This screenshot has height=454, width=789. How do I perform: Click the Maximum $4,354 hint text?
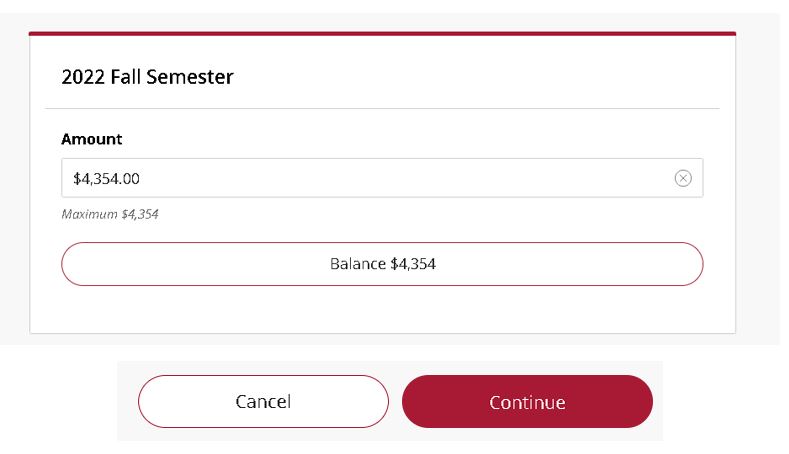pyautogui.click(x=110, y=214)
